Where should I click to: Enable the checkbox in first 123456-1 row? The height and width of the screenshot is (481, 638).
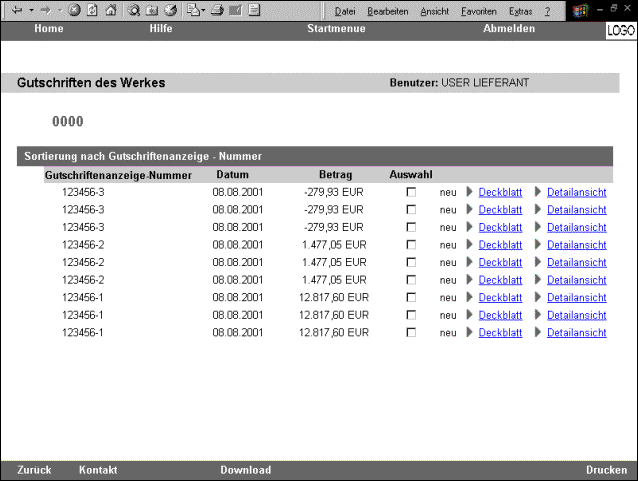coord(411,297)
